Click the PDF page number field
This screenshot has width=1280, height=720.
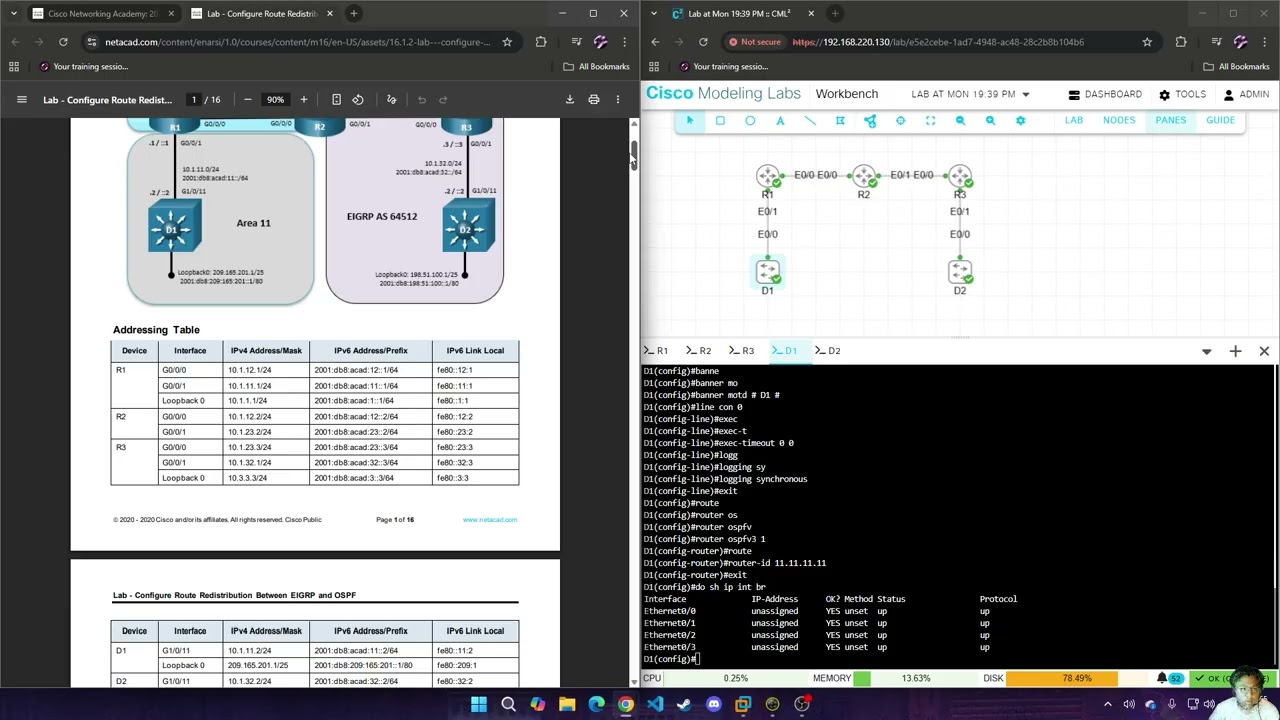194,99
